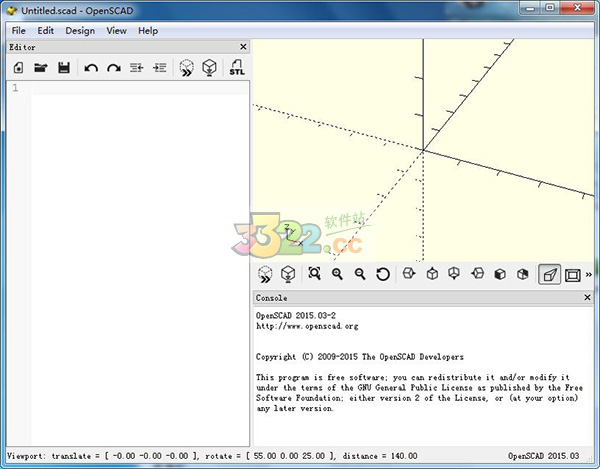Image resolution: width=600 pixels, height=469 pixels.
Task: Click the 'distance = 140.00' status text
Action: coord(380,456)
